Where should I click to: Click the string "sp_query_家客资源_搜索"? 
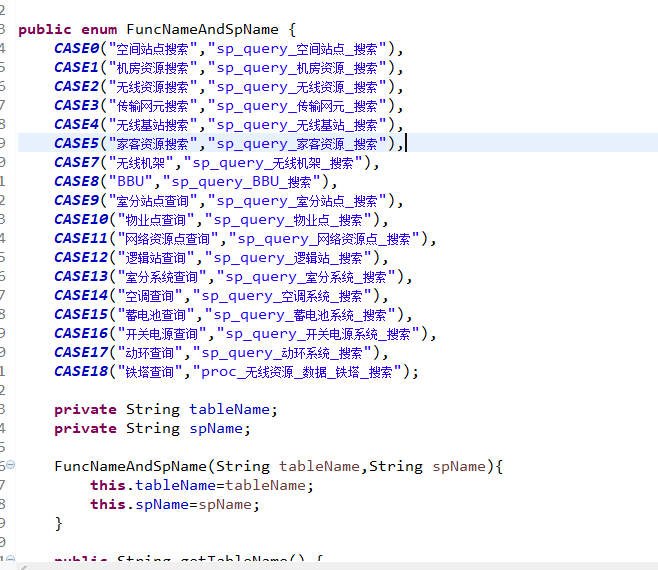click(297, 144)
